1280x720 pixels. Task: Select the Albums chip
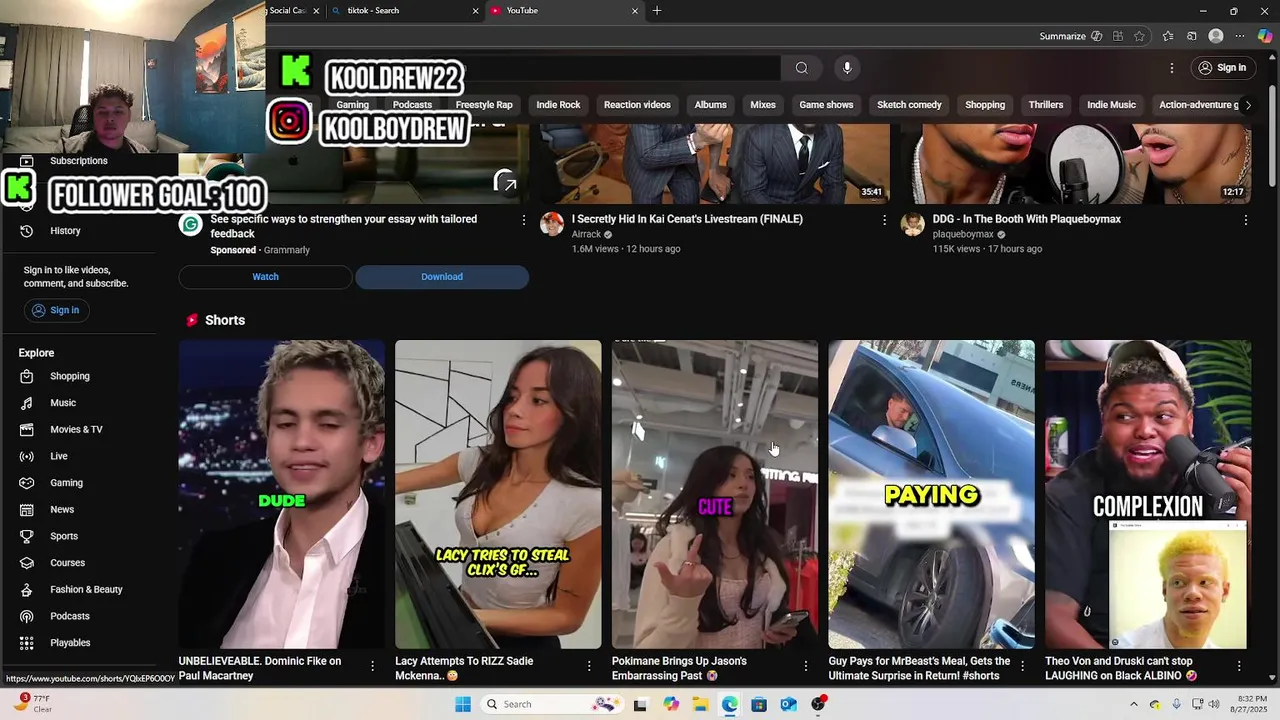[x=710, y=105]
